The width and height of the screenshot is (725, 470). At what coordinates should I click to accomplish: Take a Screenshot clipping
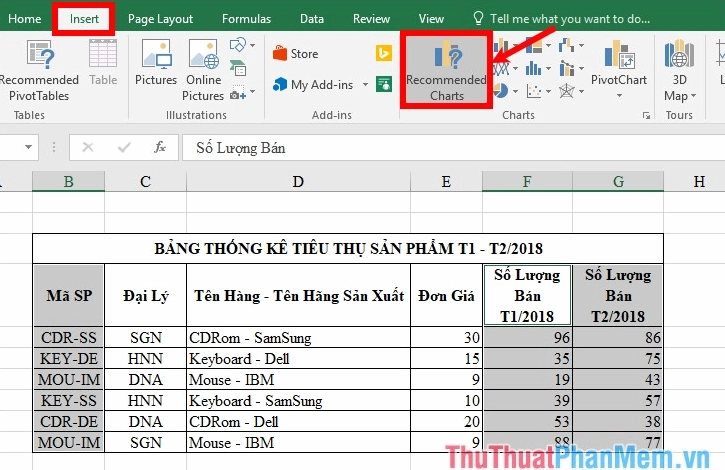[238, 92]
